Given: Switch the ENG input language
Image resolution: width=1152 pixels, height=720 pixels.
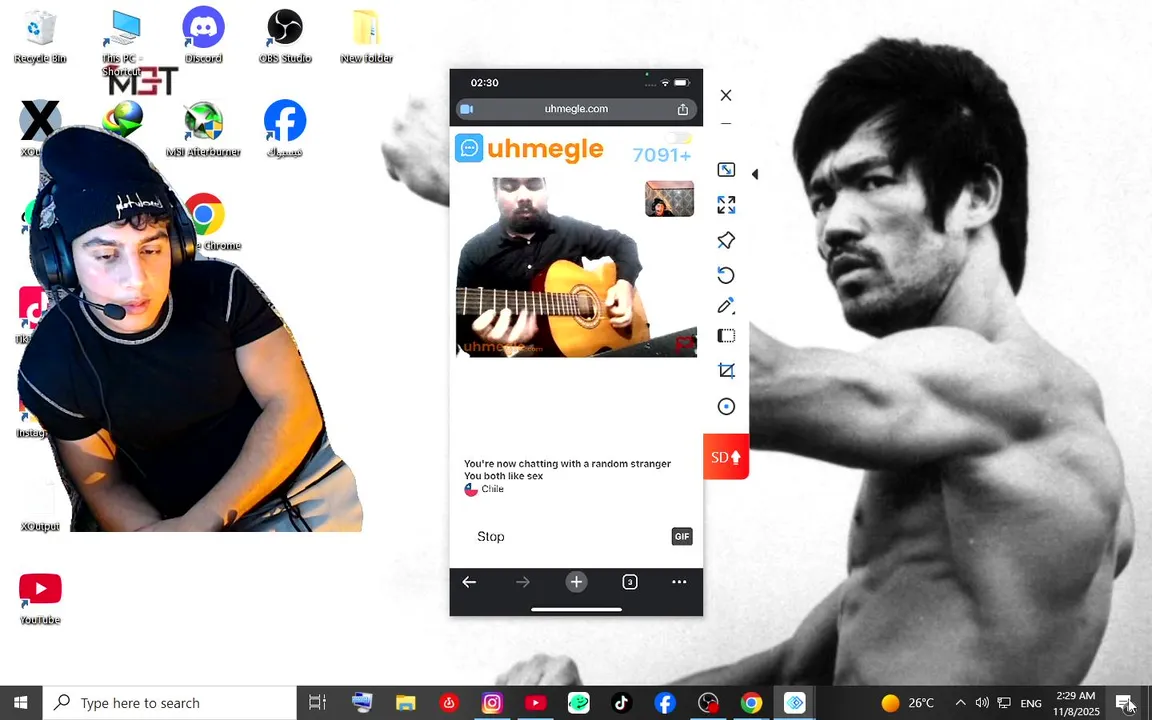Looking at the screenshot, I should pos(1031,704).
